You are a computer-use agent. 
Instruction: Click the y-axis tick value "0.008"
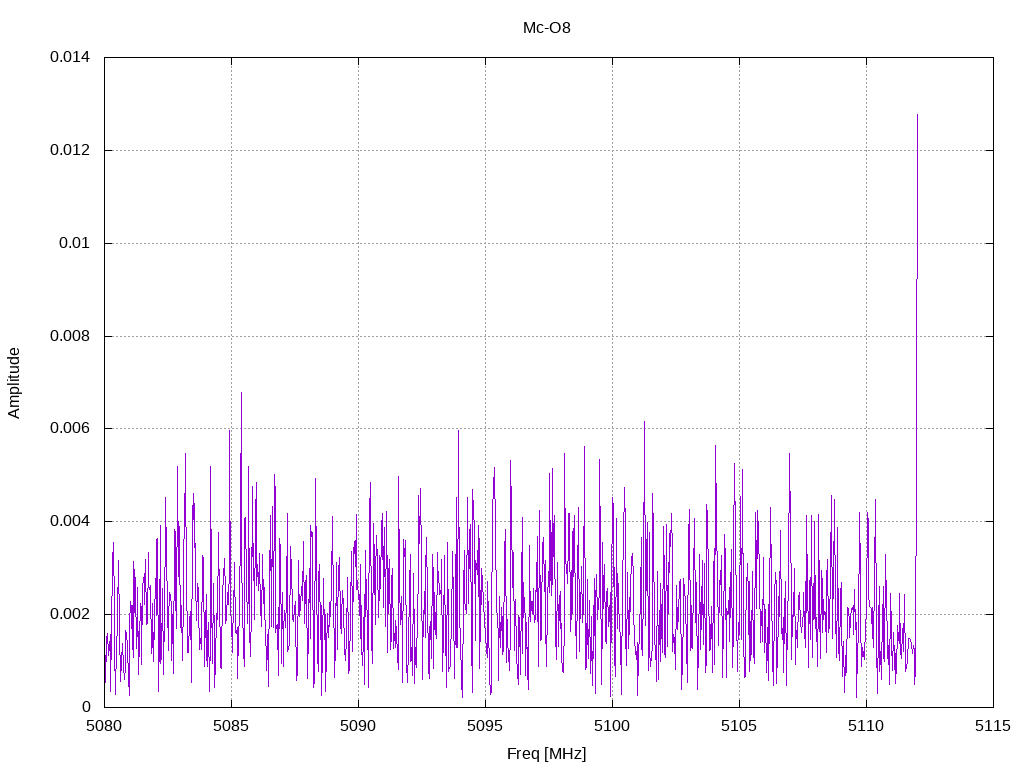coord(70,336)
